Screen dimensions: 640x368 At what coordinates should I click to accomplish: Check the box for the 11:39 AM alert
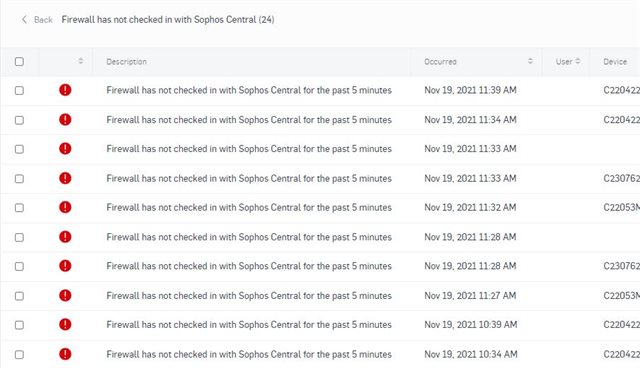tap(19, 90)
